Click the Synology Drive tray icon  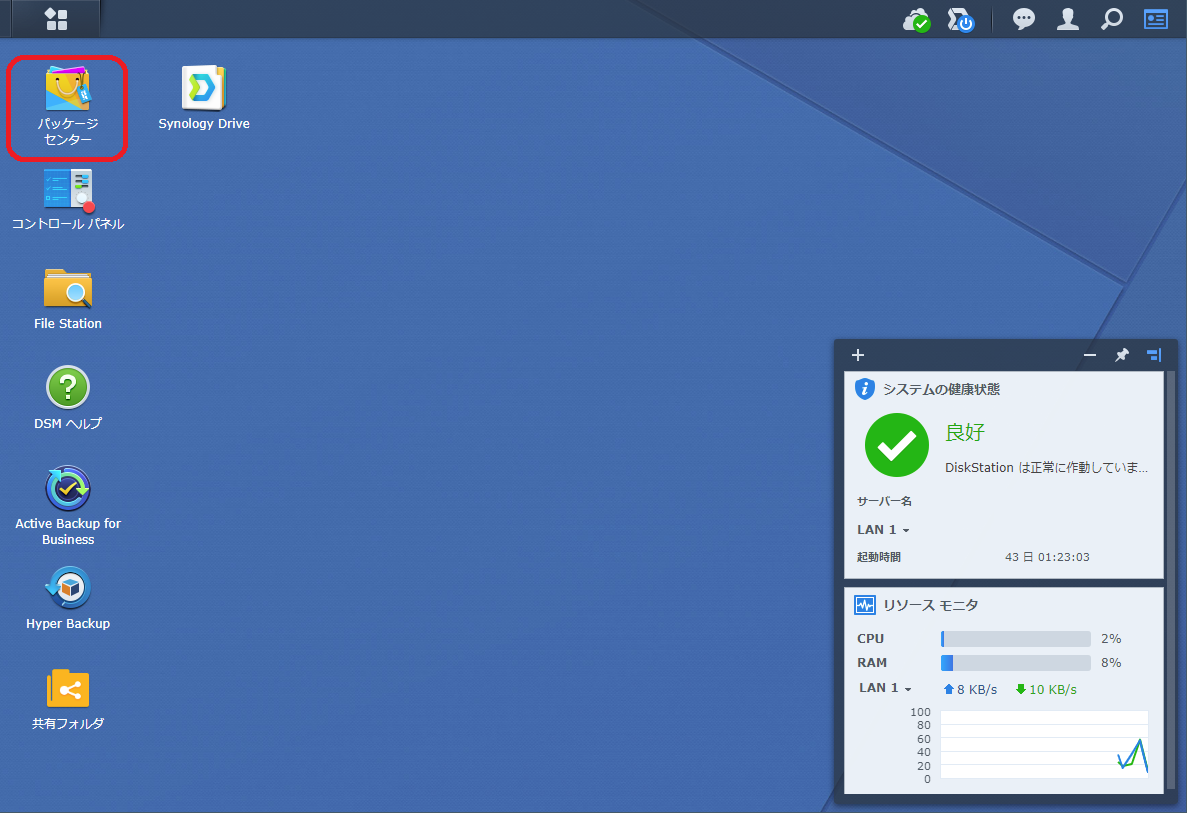pyautogui.click(x=960, y=20)
